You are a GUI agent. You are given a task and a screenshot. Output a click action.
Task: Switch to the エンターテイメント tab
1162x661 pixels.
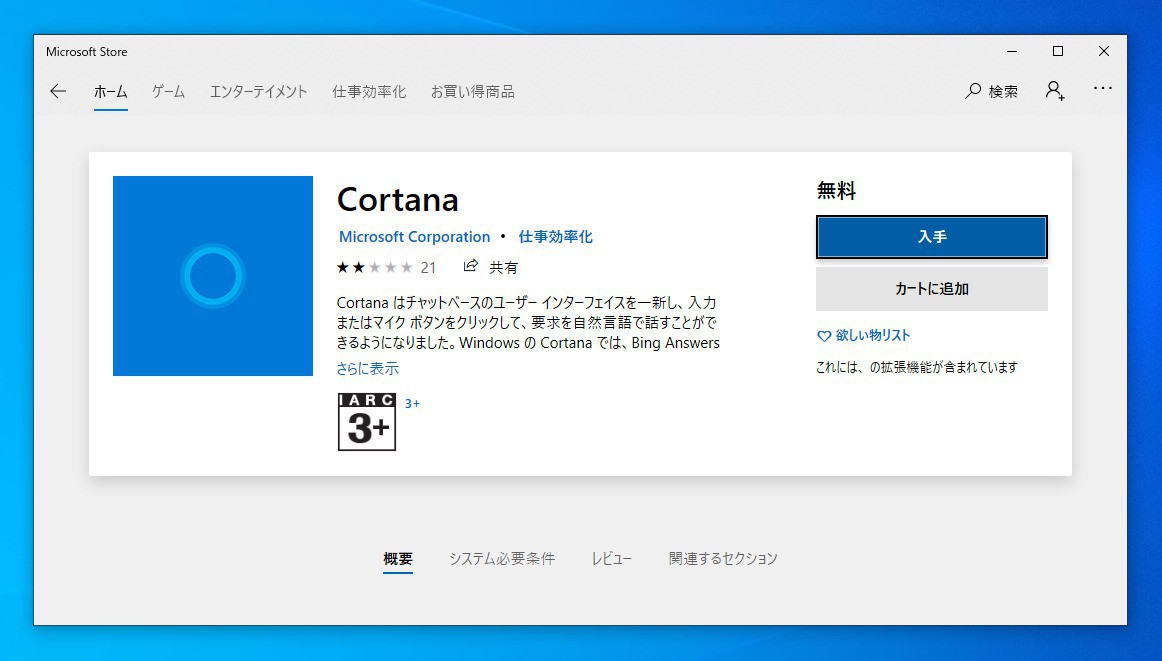259,92
